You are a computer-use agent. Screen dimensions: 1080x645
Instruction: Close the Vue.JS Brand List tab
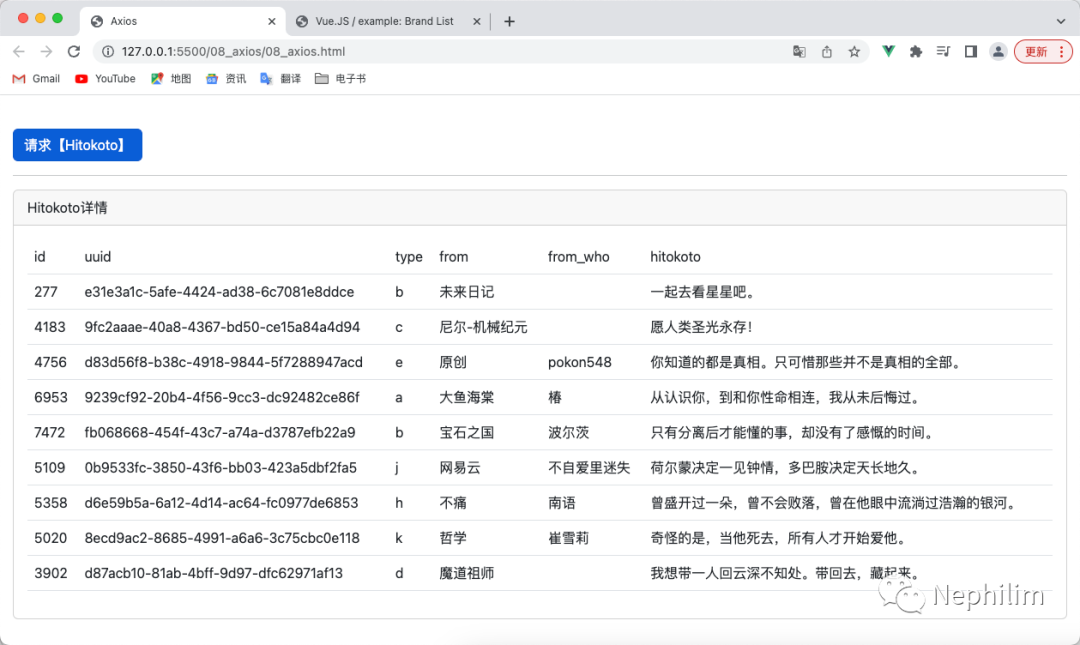point(477,21)
